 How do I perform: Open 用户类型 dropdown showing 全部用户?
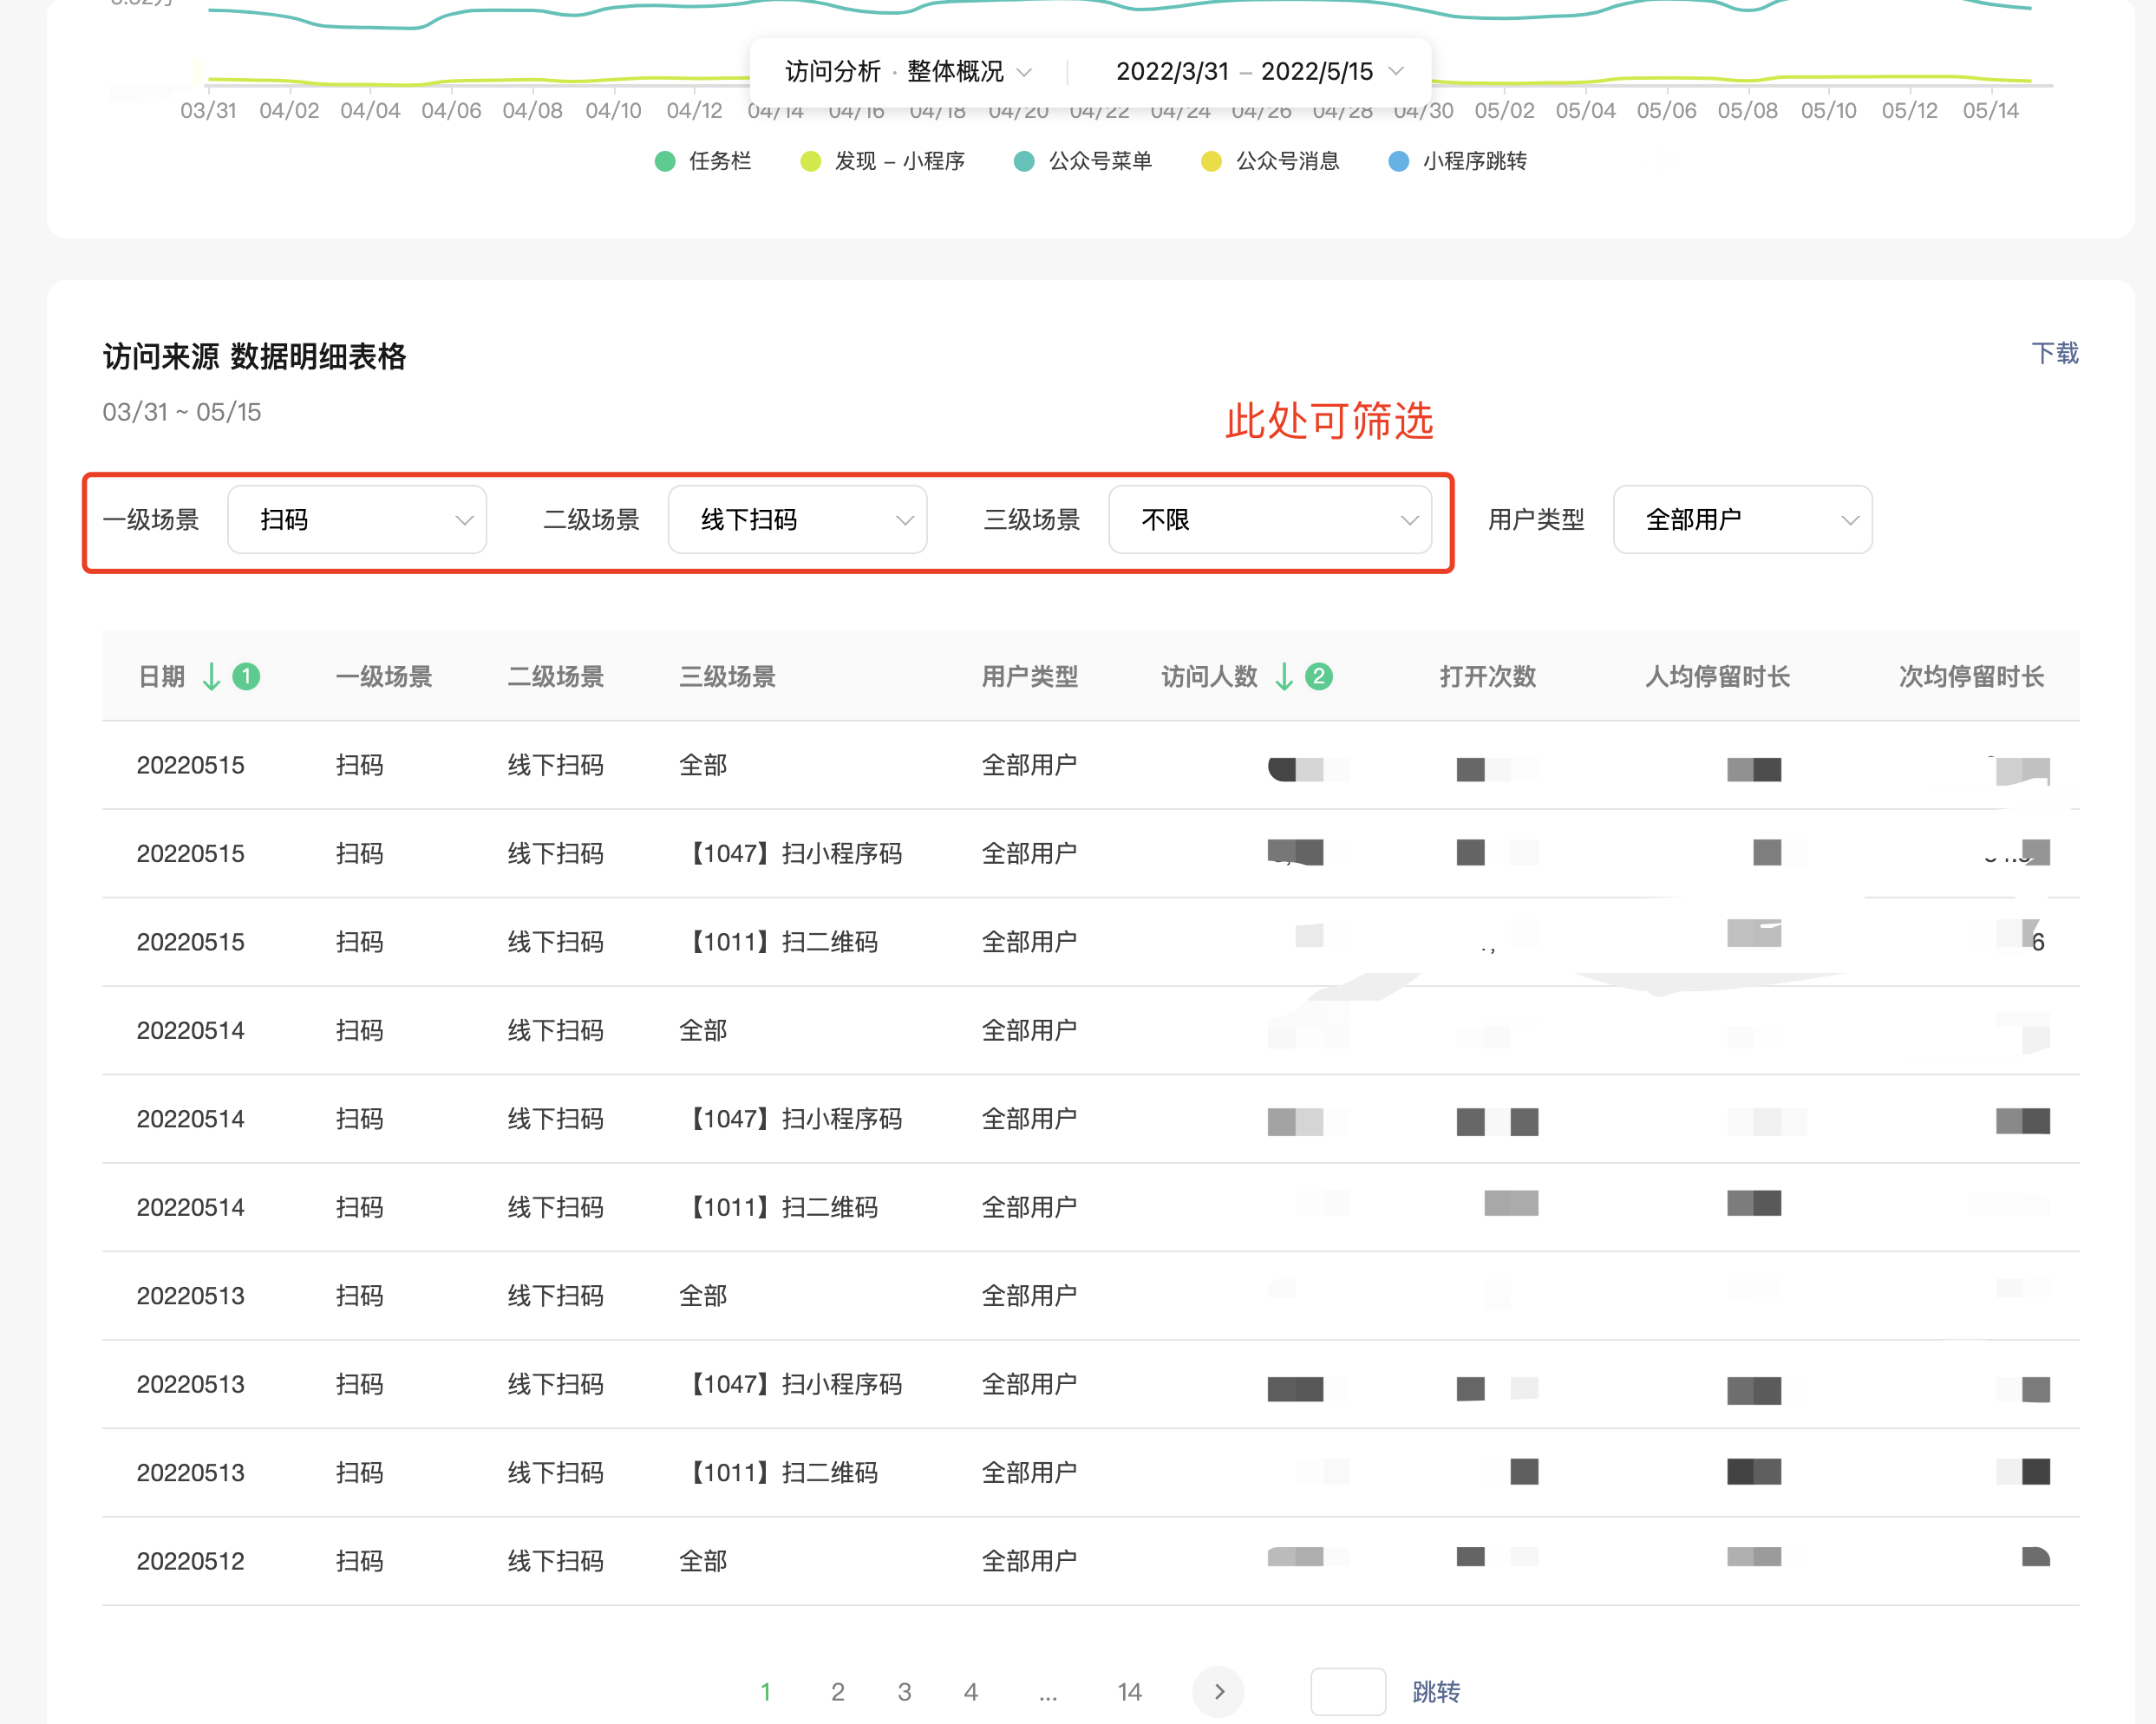click(x=1742, y=520)
